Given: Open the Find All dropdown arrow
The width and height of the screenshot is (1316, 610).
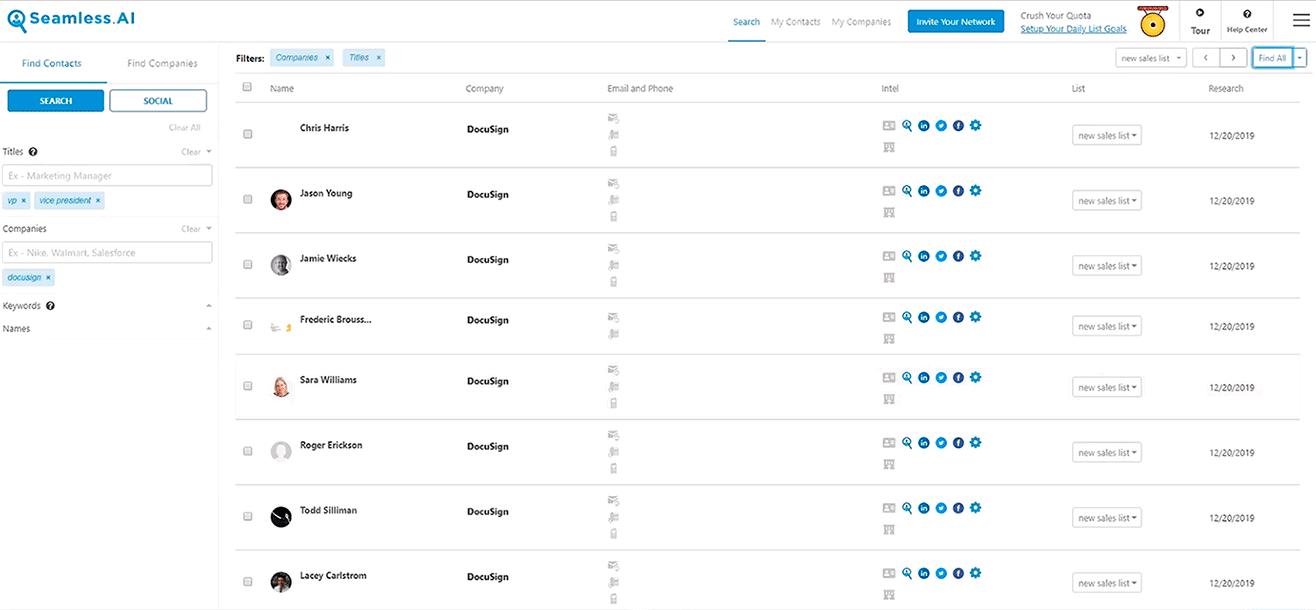Looking at the screenshot, I should pos(1300,58).
